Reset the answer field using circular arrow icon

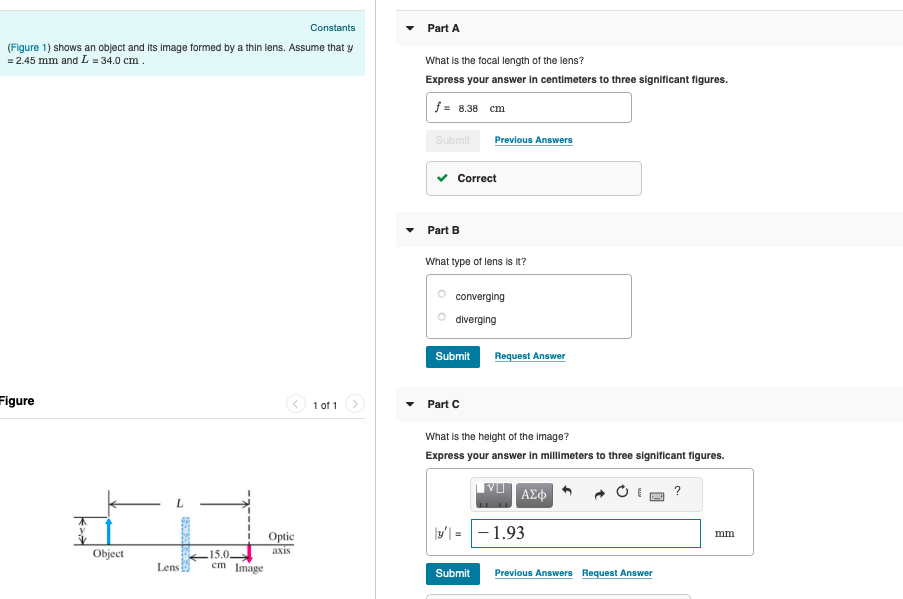[622, 492]
